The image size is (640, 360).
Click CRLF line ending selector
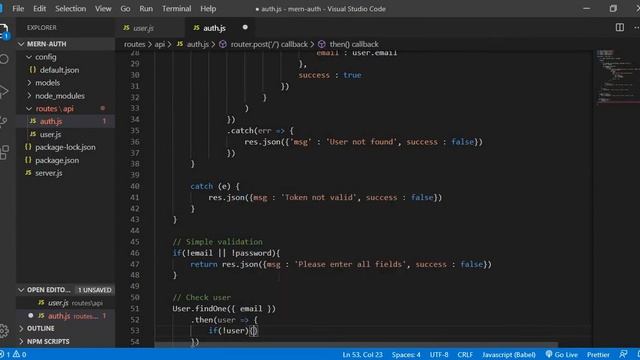(465, 354)
